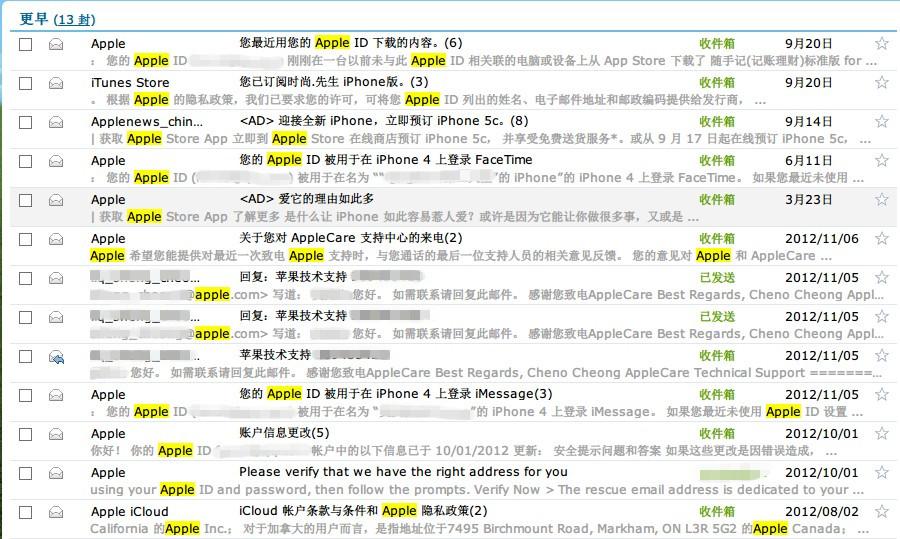Screen dimensions: 900x539
Task: Tick checkbox for AppleCare 支持中心的来电 email
Action: pos(25,239)
